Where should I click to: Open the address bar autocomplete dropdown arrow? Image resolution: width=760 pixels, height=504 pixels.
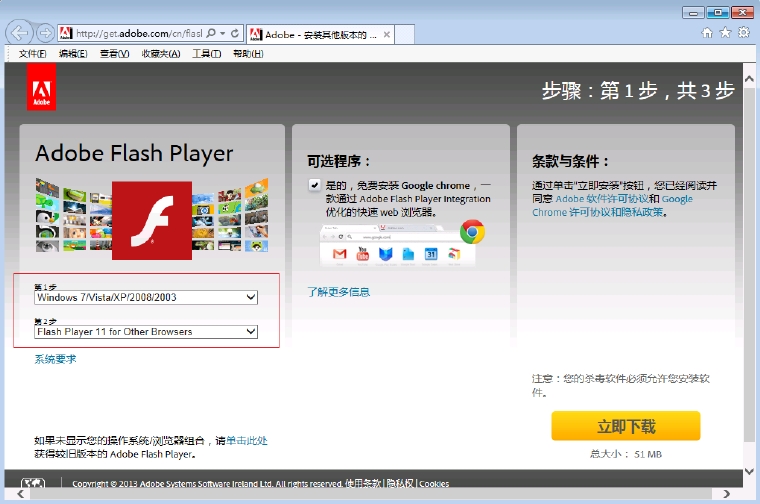[223, 33]
